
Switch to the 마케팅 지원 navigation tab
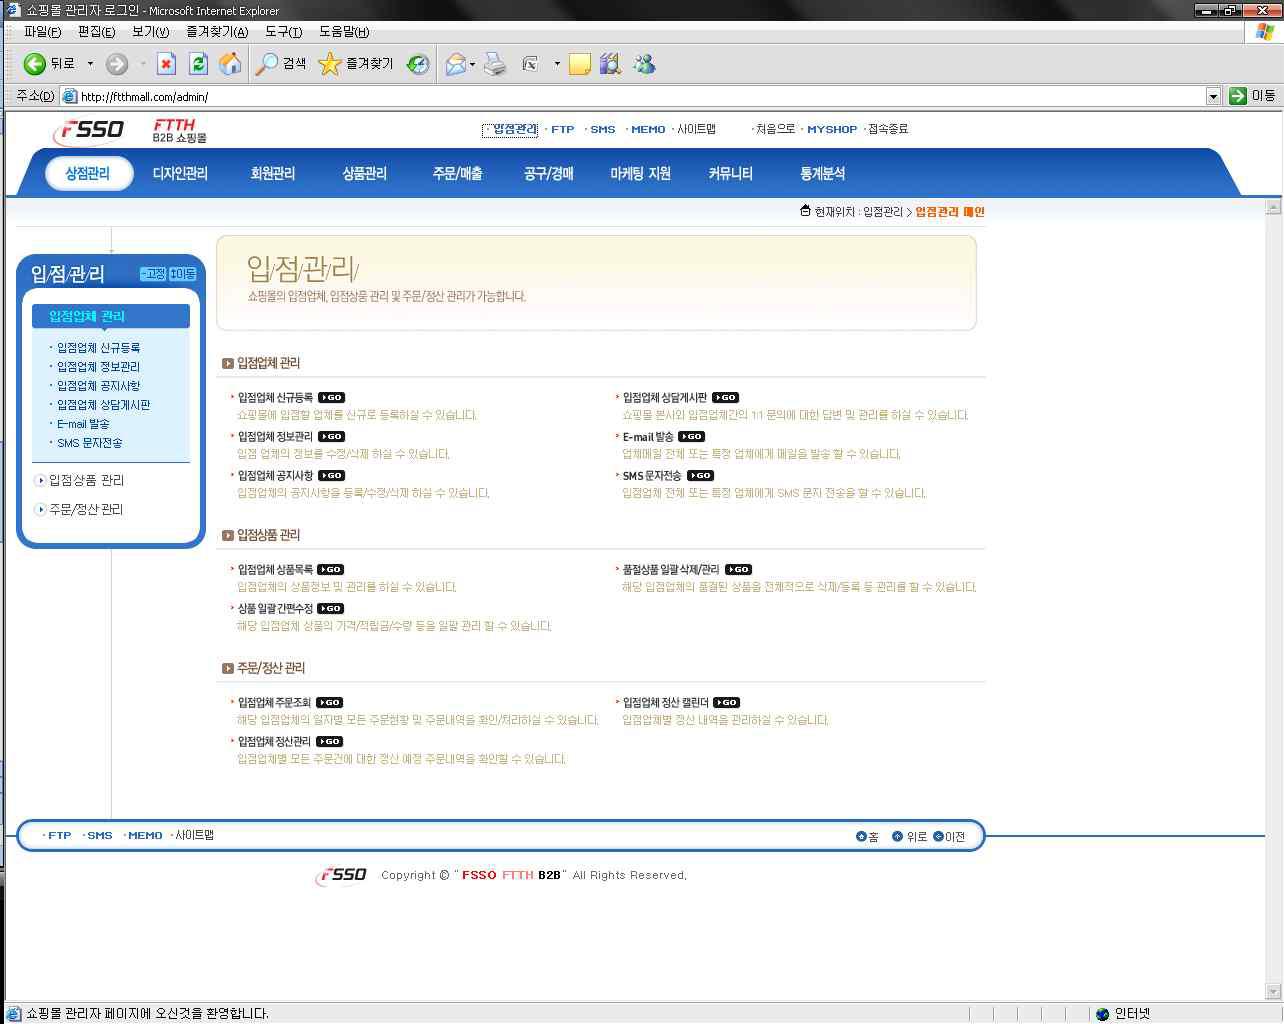coord(640,174)
